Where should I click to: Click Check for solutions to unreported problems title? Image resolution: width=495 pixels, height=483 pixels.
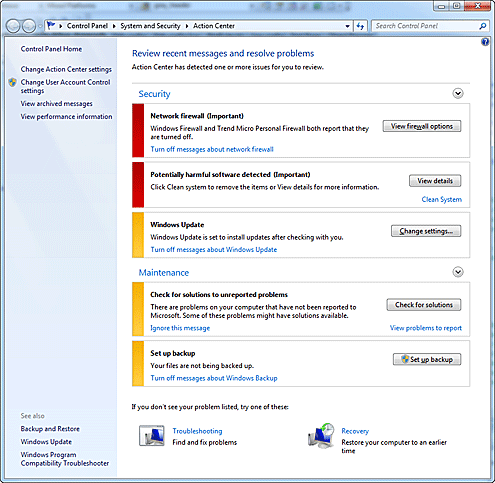pos(219,295)
